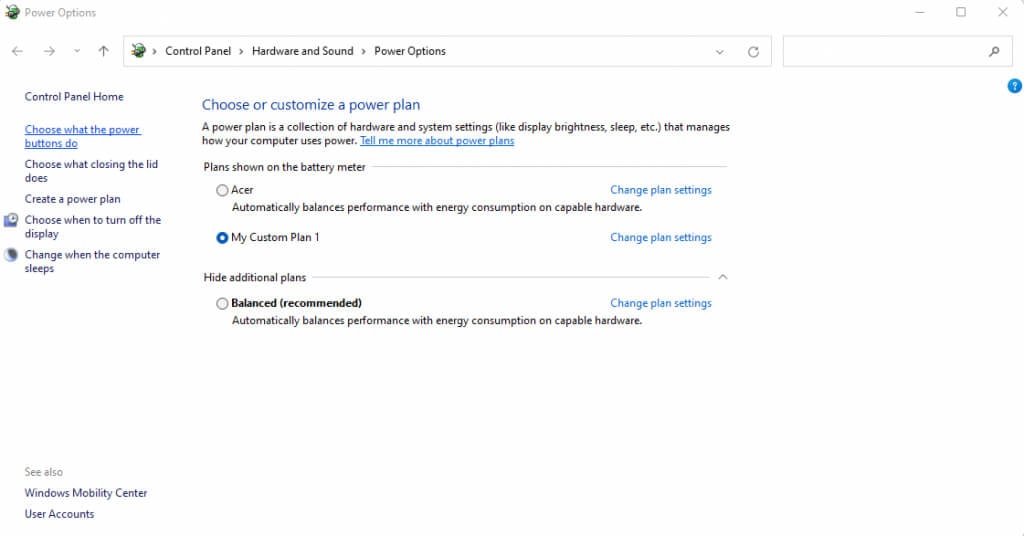
Task: Select the My Custom Plan 1 radio button
Action: click(x=222, y=238)
